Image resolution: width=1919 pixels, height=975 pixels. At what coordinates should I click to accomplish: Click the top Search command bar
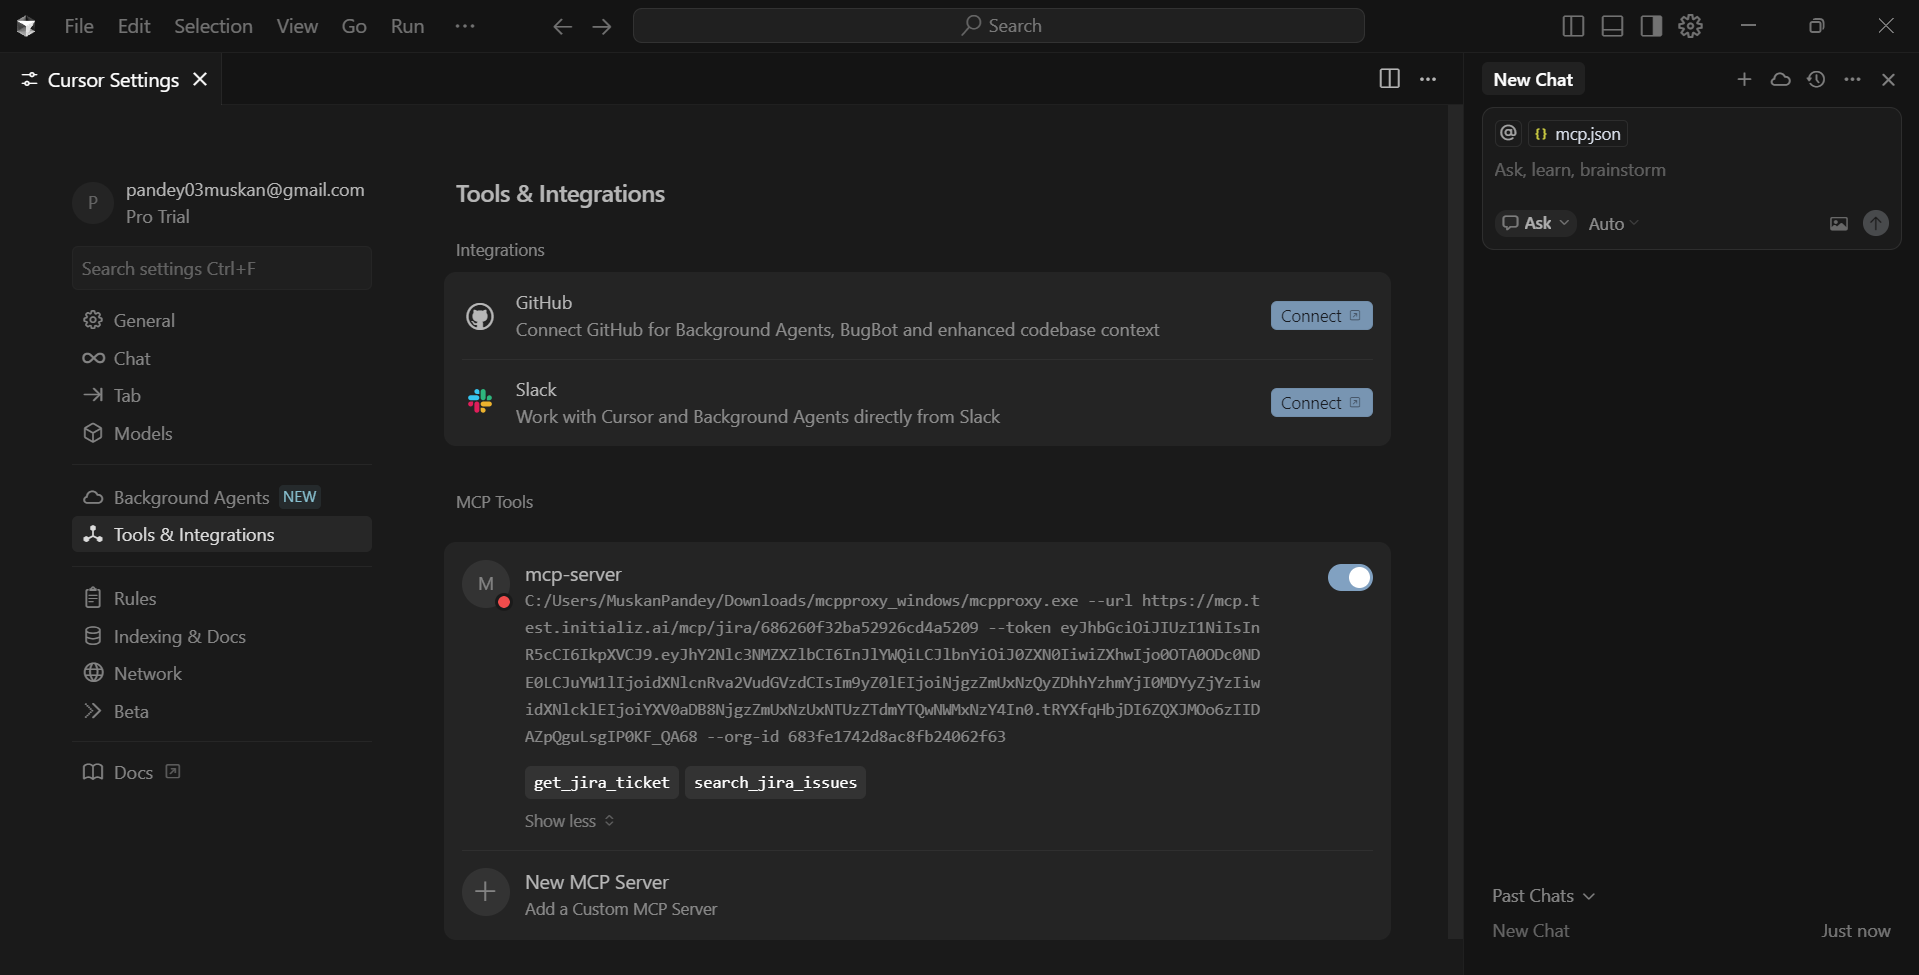pos(999,26)
